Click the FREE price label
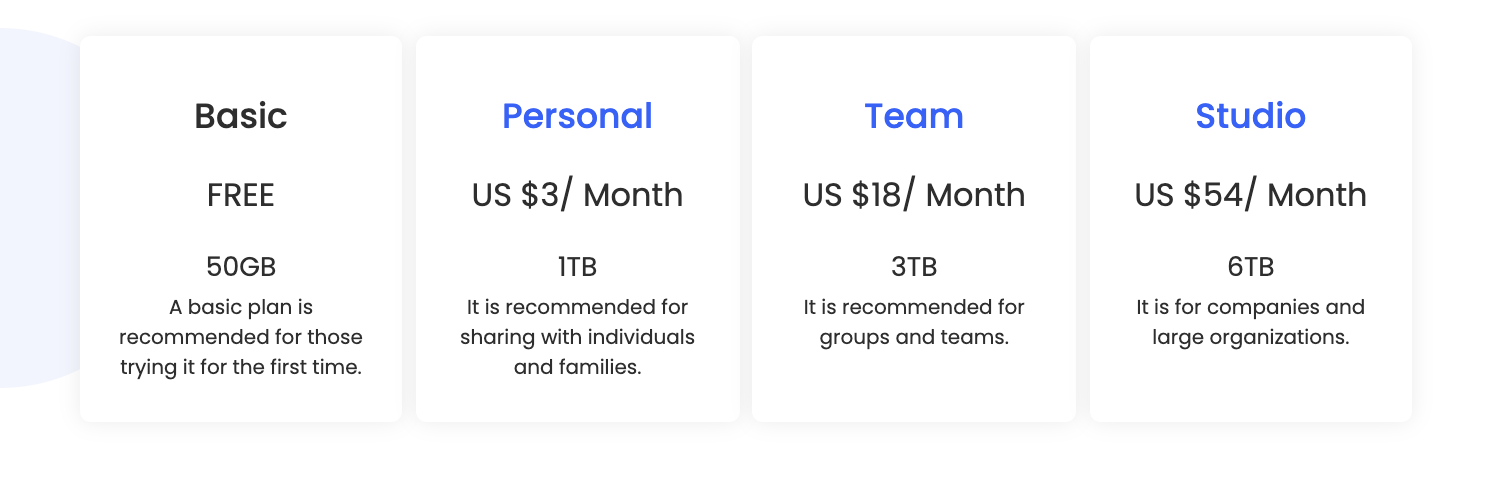1510x482 pixels. (x=241, y=195)
